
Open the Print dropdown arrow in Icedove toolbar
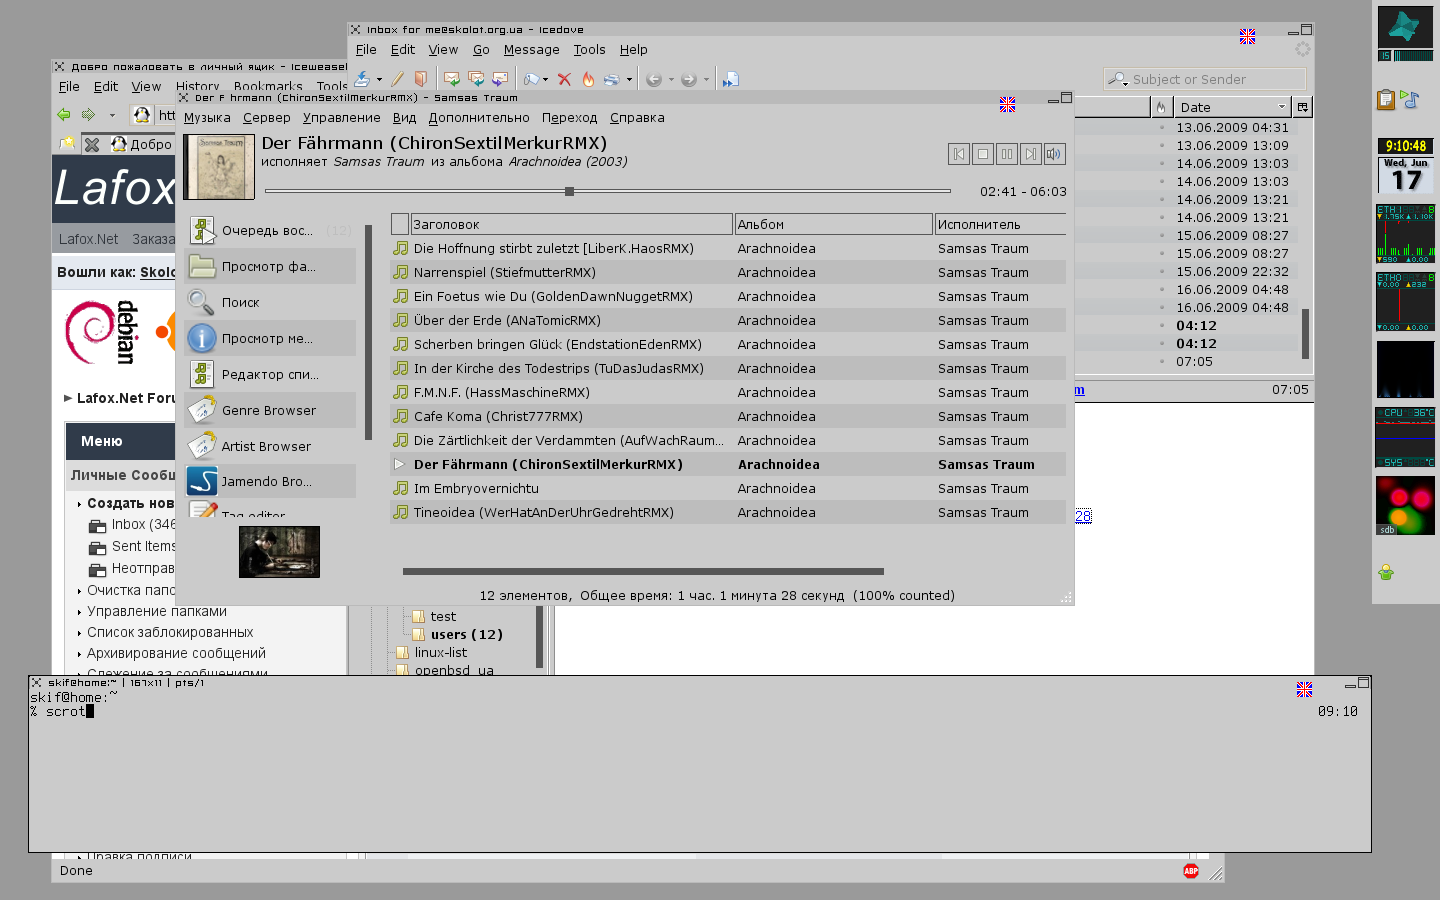(629, 79)
